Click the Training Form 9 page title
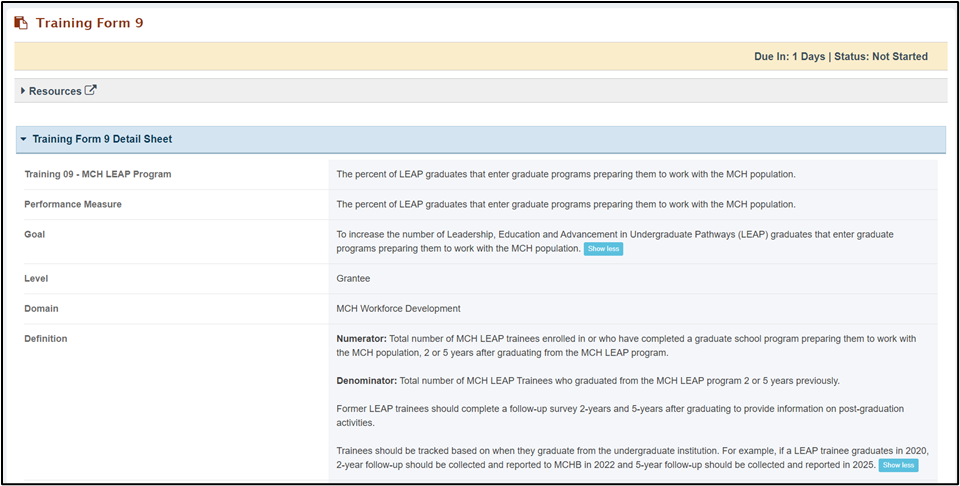The height and width of the screenshot is (486, 960). tap(89, 23)
